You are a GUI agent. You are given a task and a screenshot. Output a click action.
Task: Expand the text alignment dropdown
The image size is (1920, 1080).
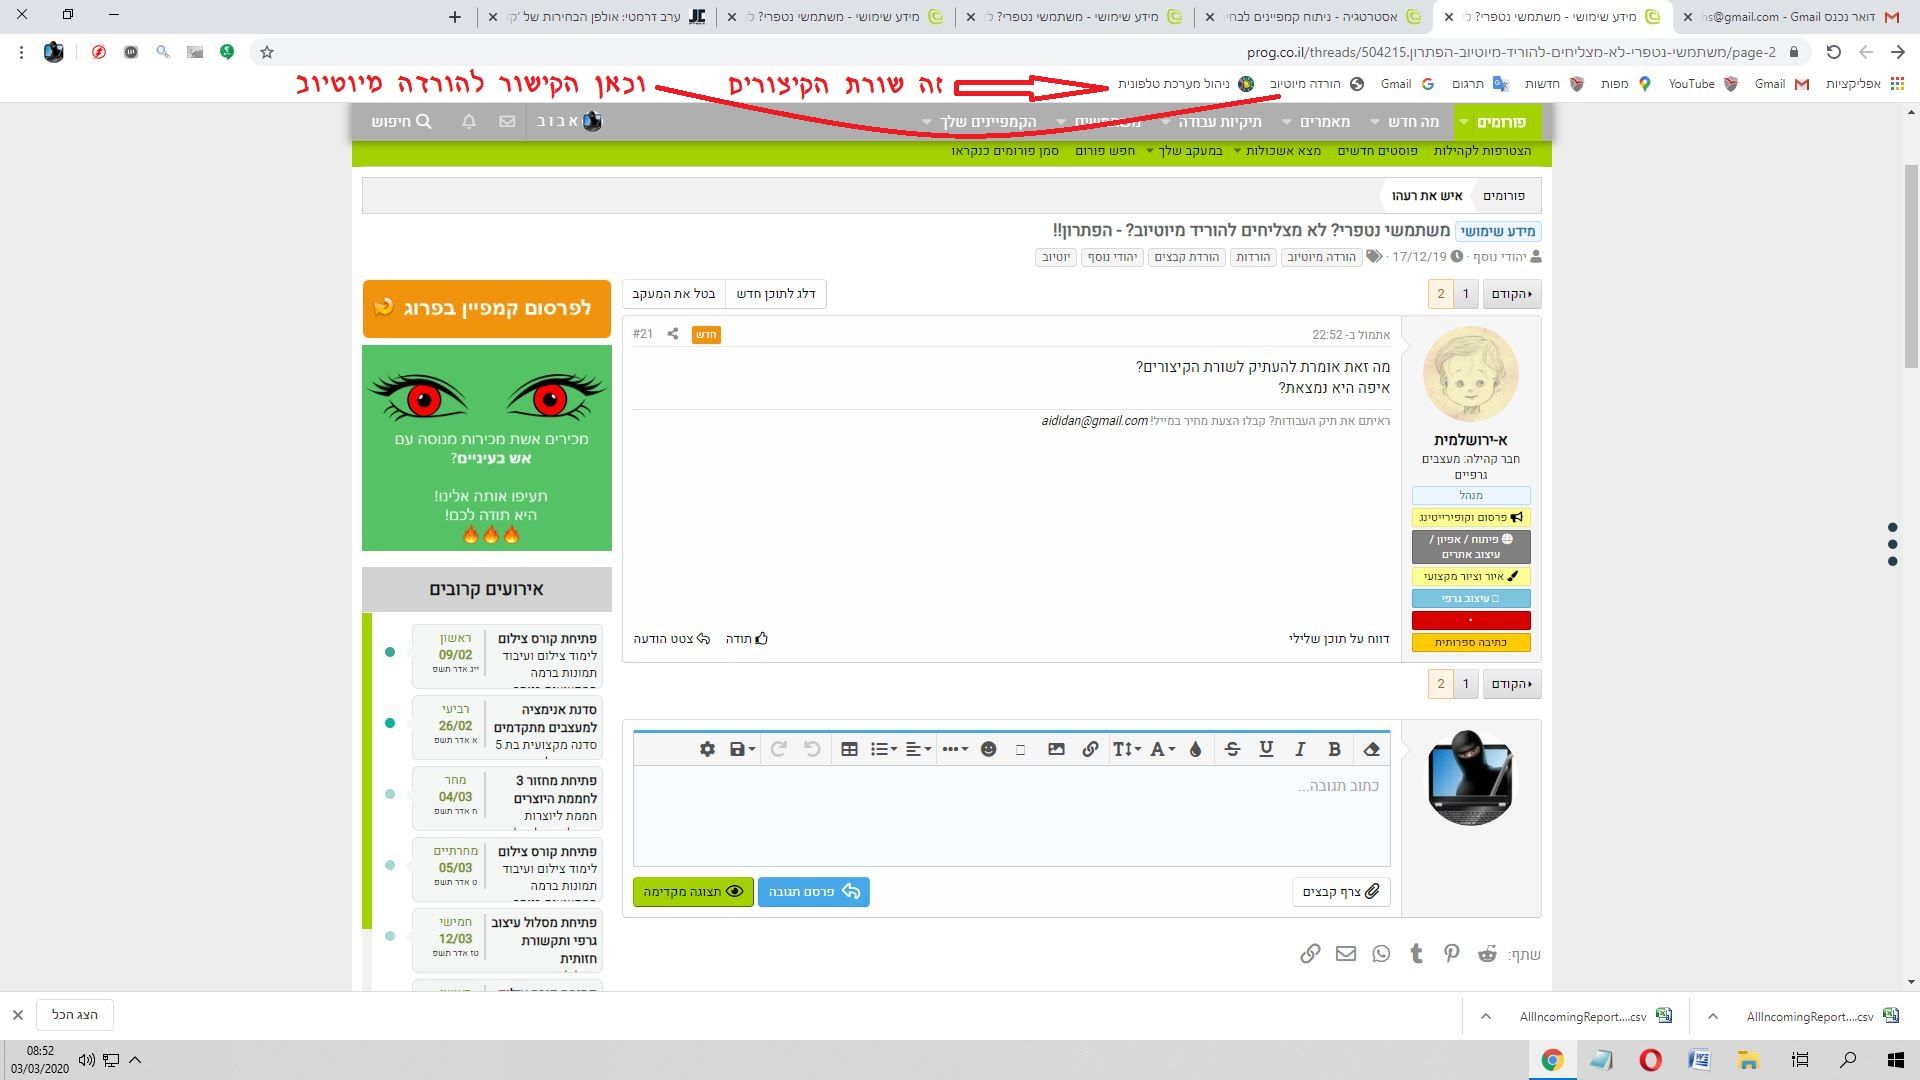tap(918, 749)
